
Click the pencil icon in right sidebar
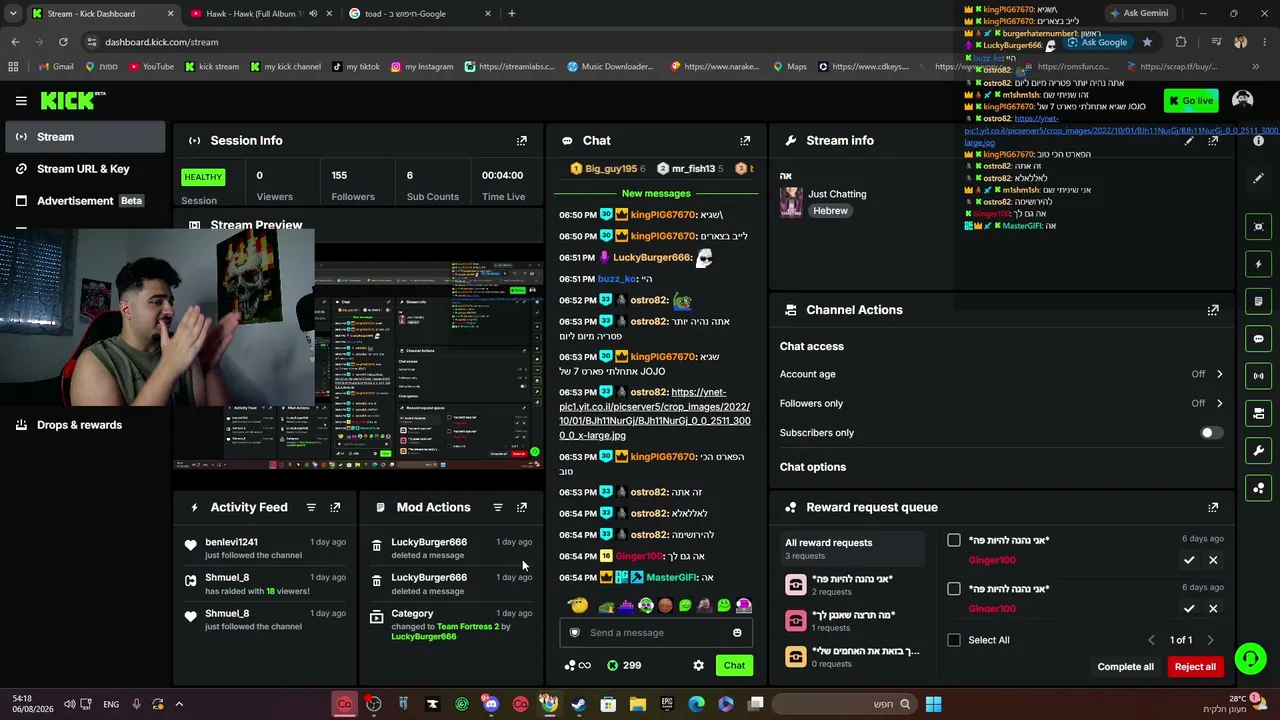click(x=1258, y=178)
